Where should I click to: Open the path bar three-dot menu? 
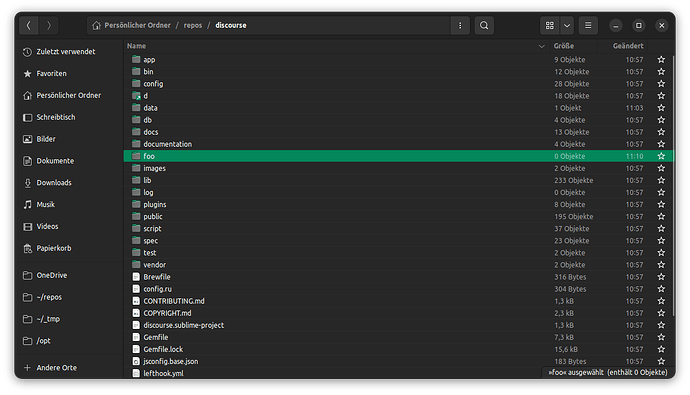coord(460,26)
